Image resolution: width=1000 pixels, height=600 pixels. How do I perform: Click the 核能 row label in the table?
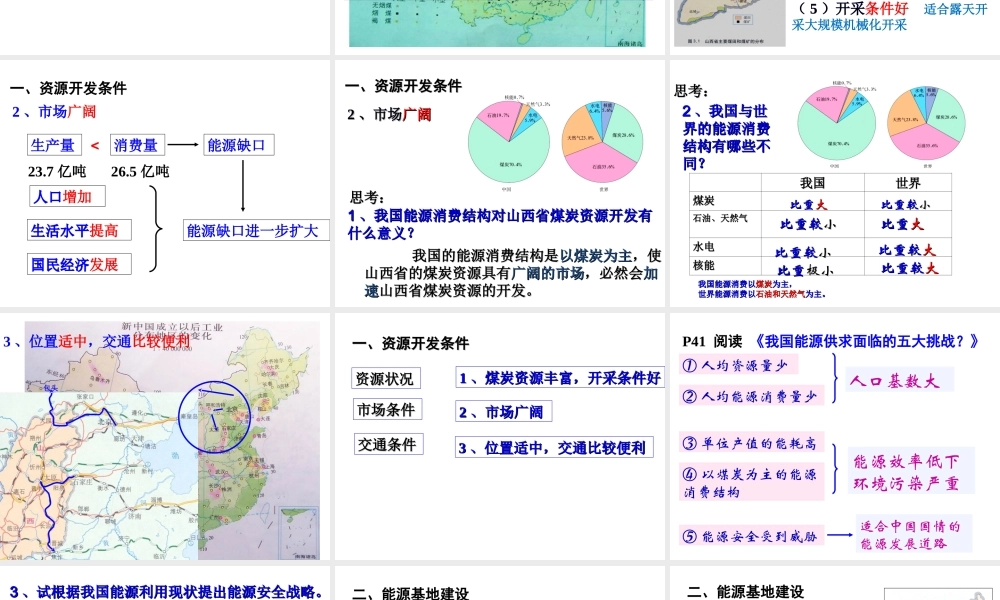click(x=704, y=266)
